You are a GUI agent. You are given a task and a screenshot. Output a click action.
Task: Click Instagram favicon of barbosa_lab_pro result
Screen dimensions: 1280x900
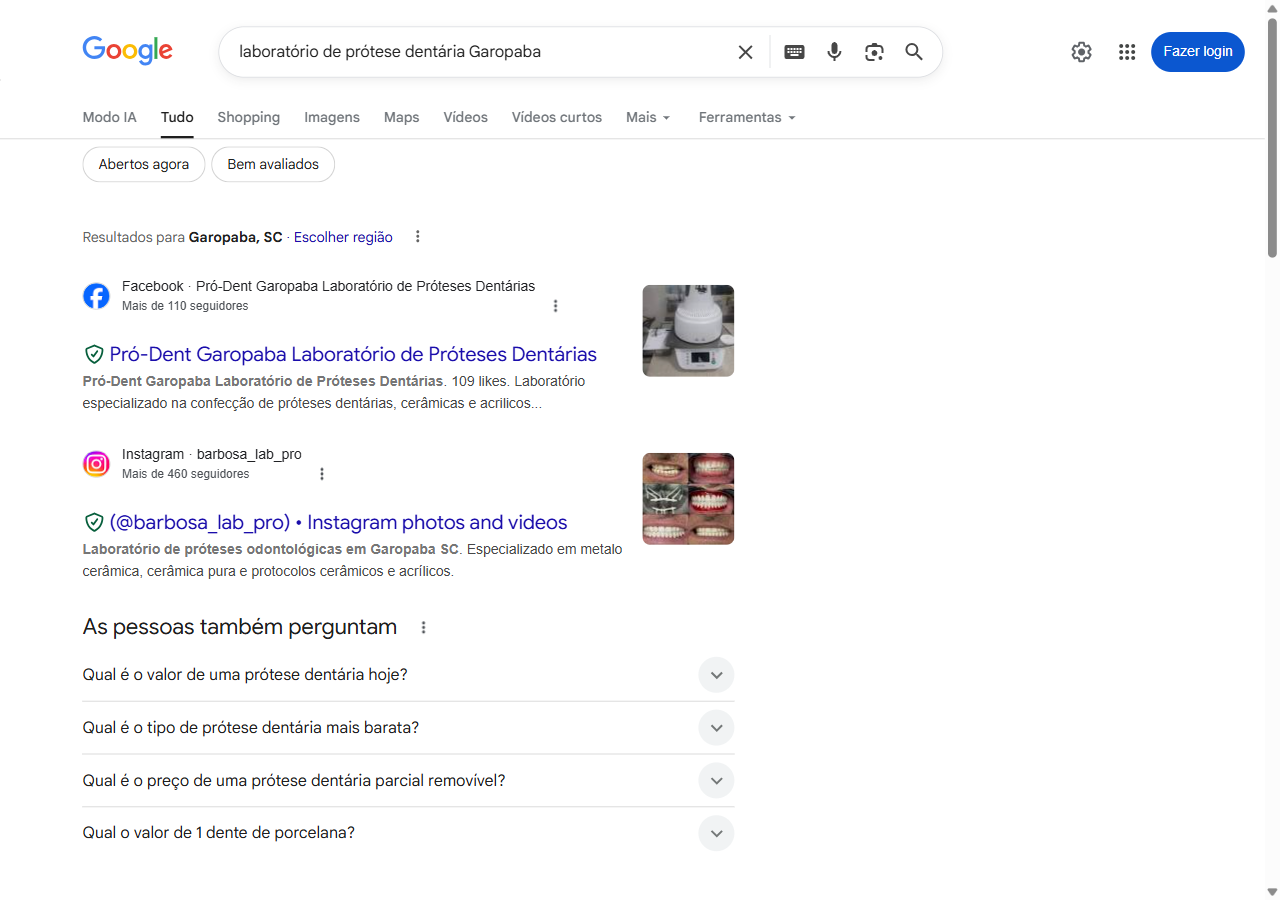coord(96,464)
